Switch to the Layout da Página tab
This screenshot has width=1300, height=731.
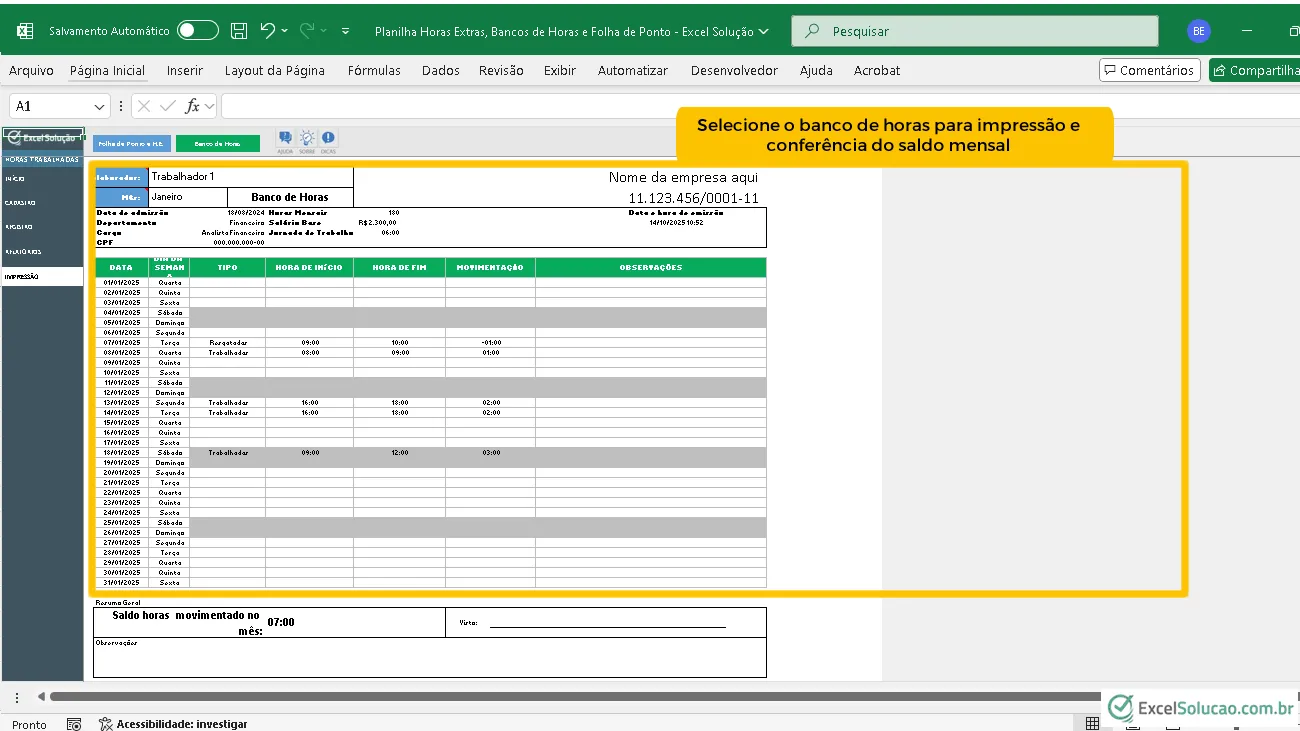coord(275,70)
